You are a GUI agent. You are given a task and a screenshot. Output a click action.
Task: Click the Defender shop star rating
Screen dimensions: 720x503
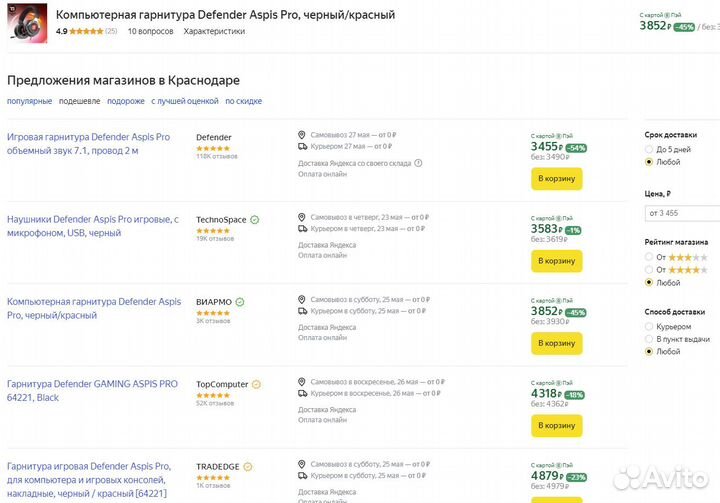(x=213, y=148)
